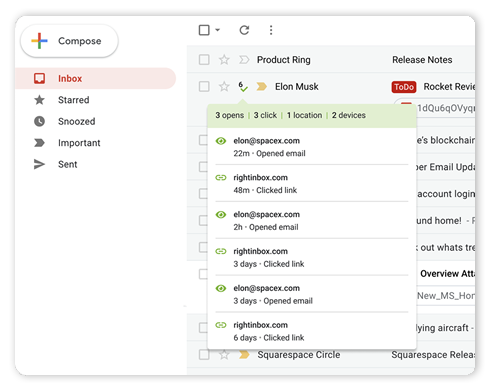The height and width of the screenshot is (390, 490).
Task: Click eye icon for 2h opened email
Action: 221,215
